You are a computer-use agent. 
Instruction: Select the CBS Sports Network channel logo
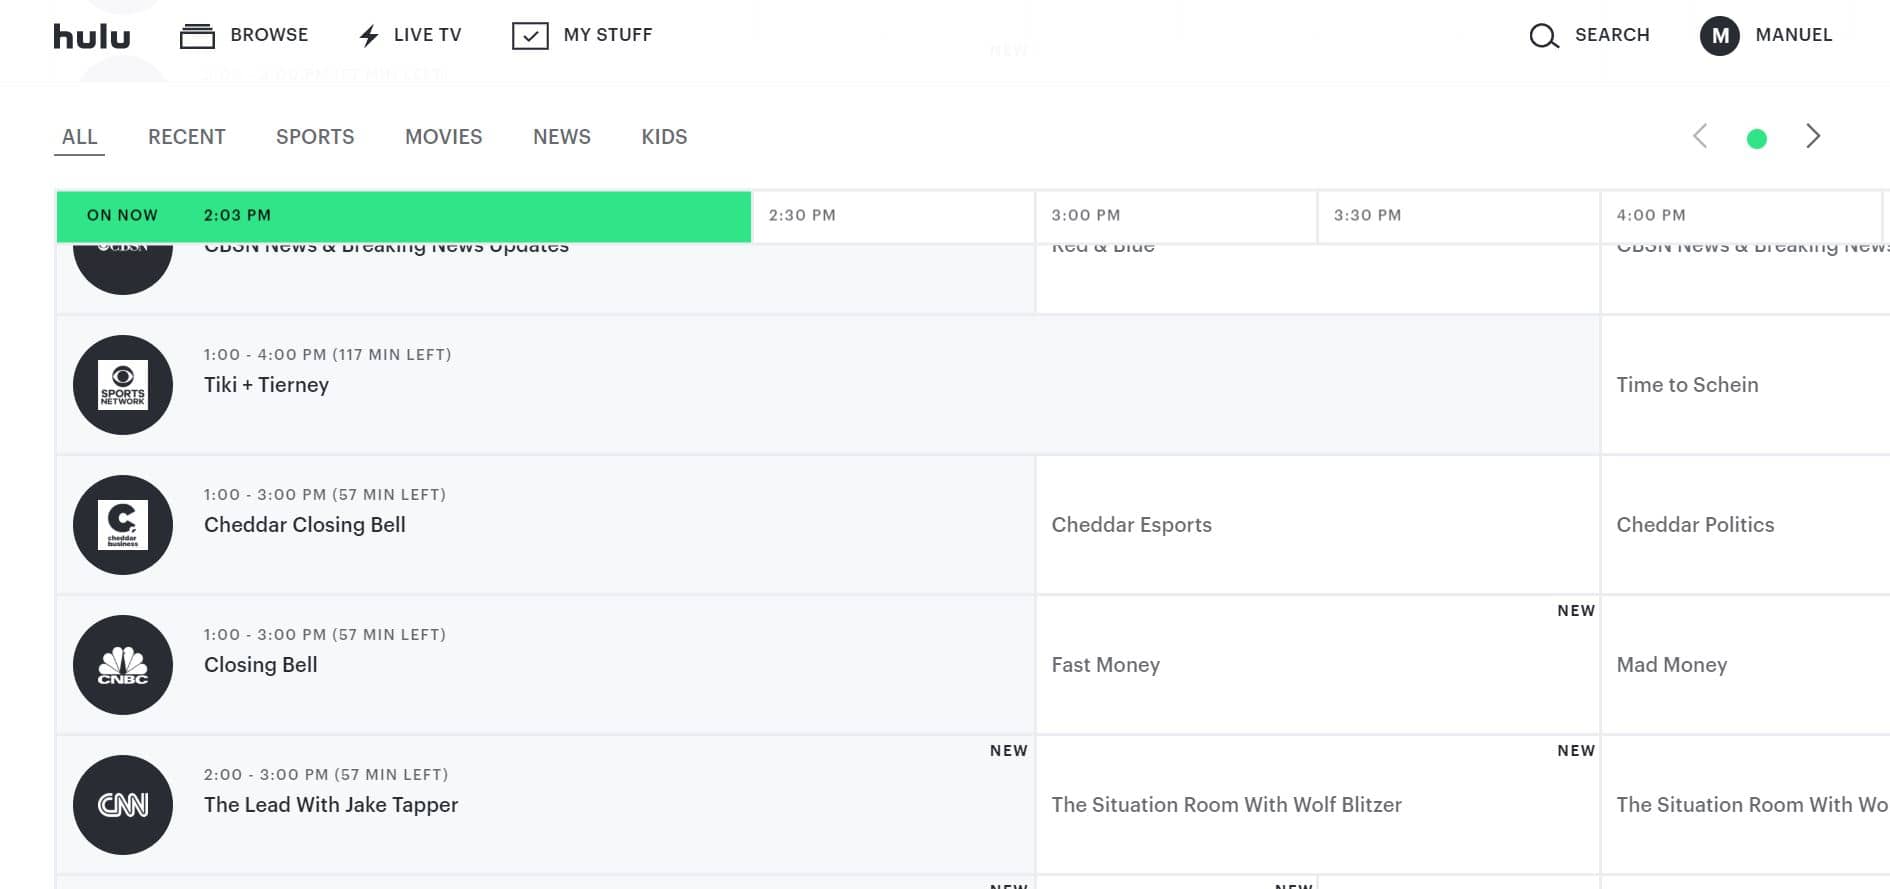pyautogui.click(x=123, y=385)
